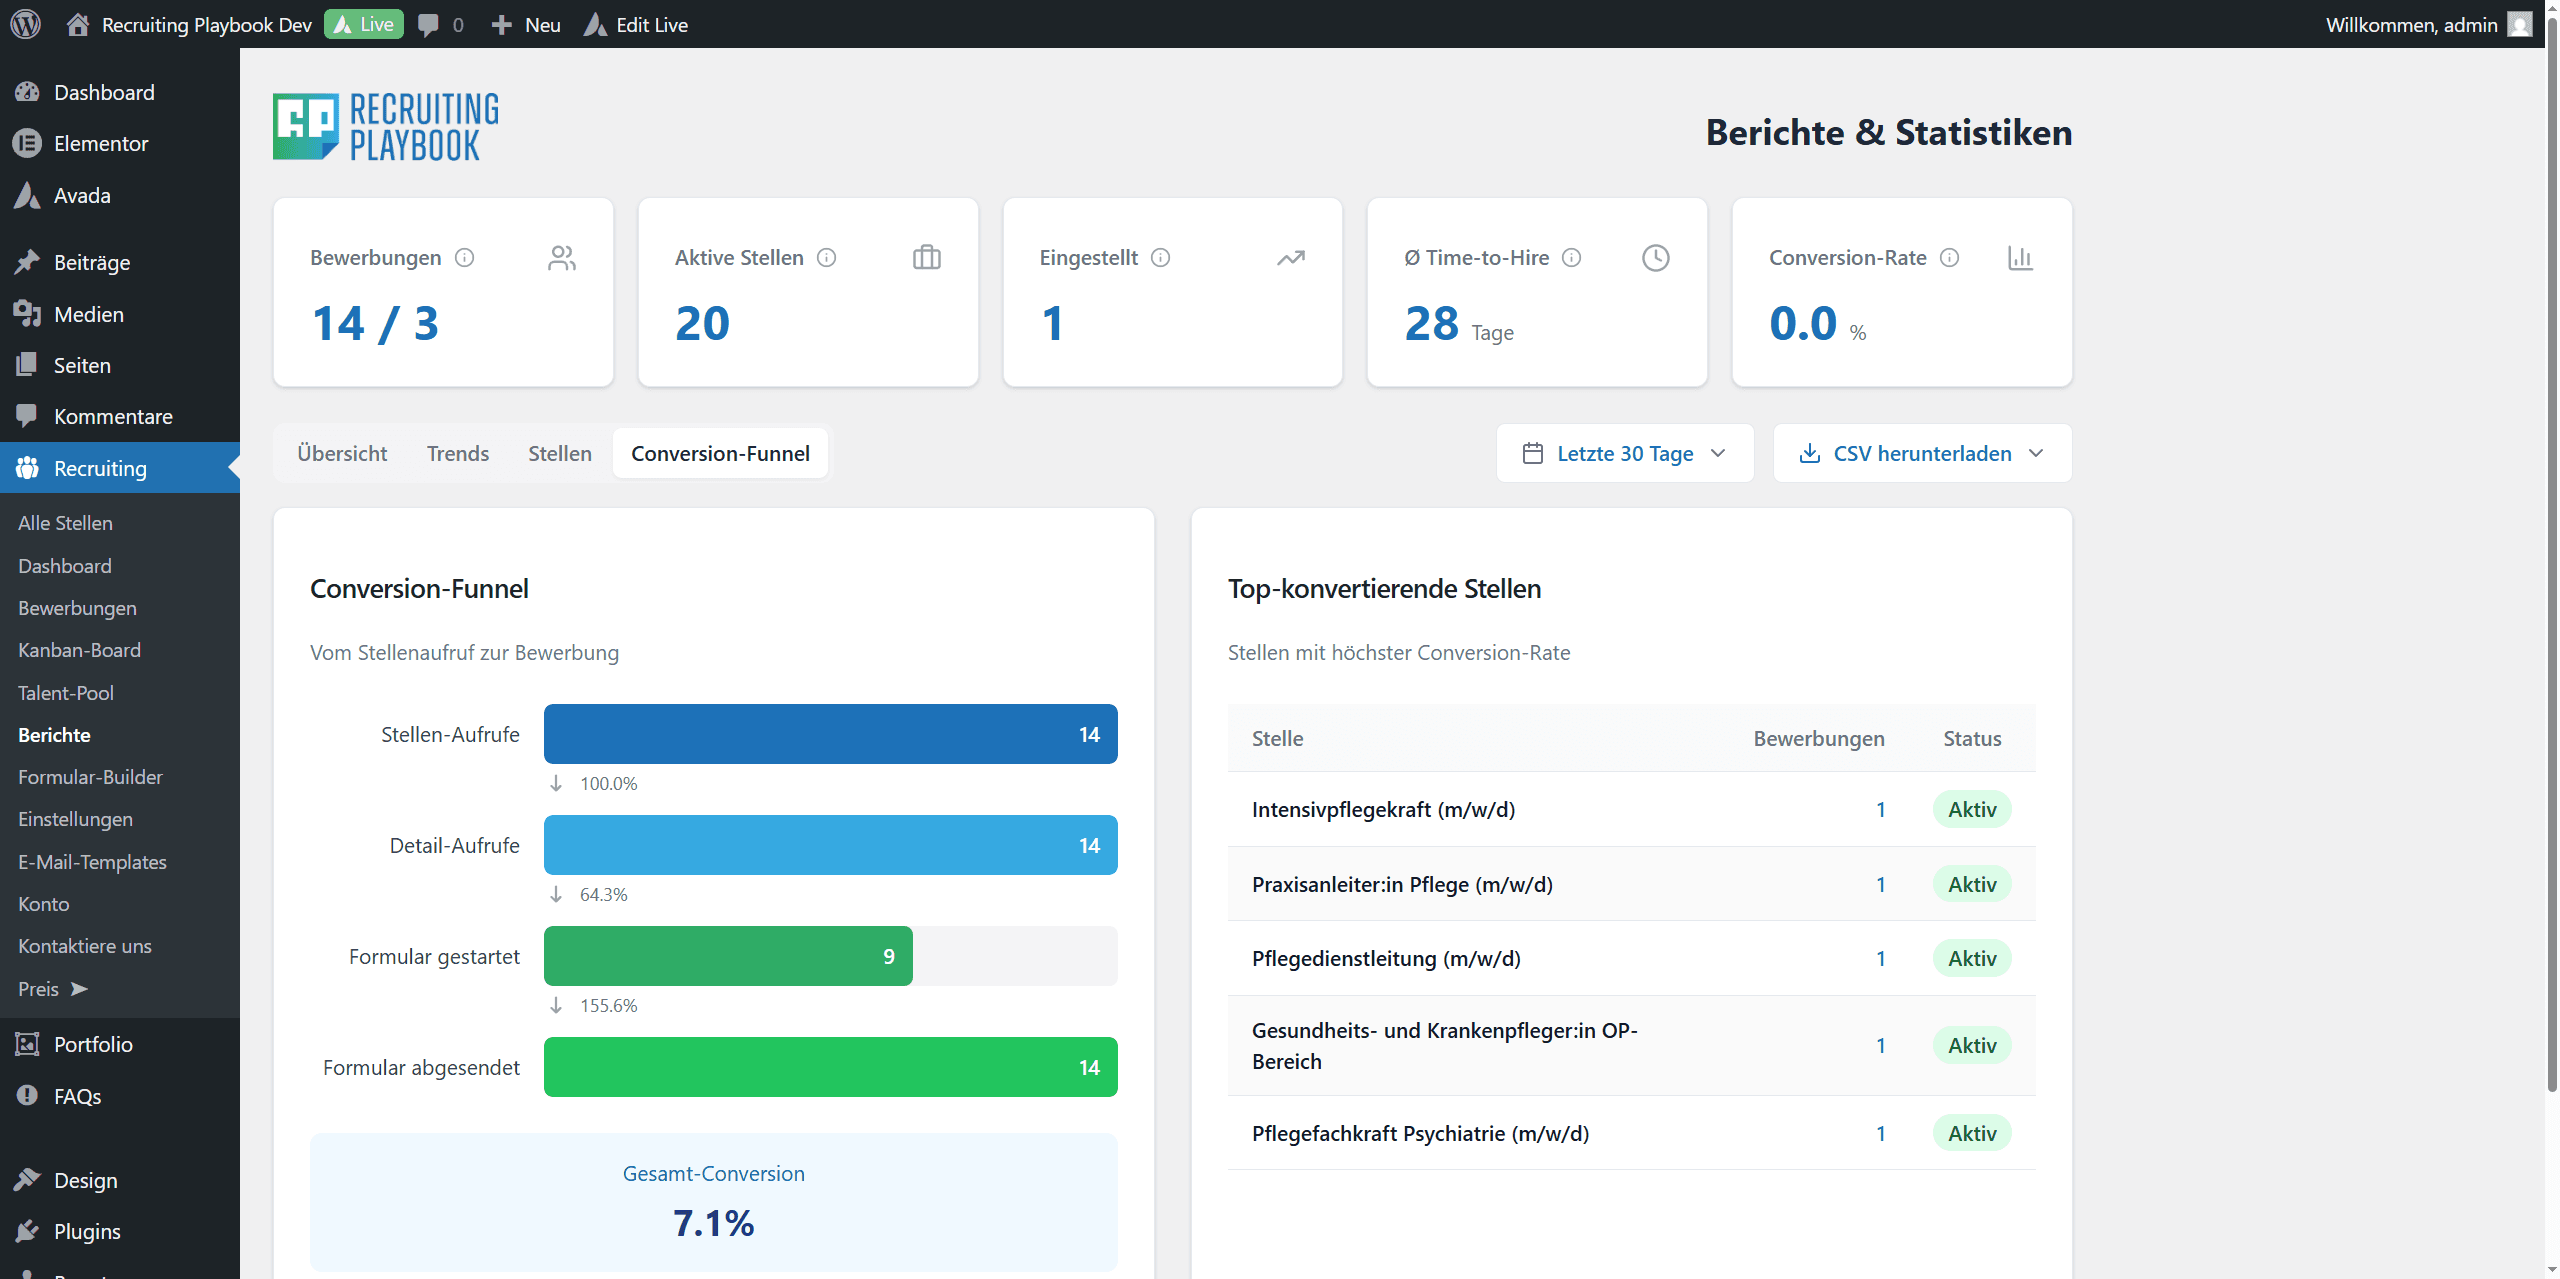The width and height of the screenshot is (2560, 1279).
Task: Click the green Formular abgesendet funnel bar
Action: (830, 1067)
